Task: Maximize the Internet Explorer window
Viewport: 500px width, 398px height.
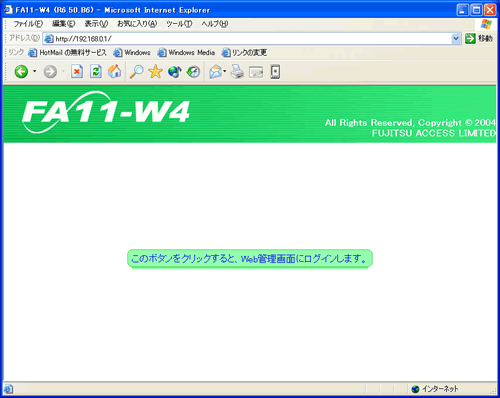Action: click(476, 10)
